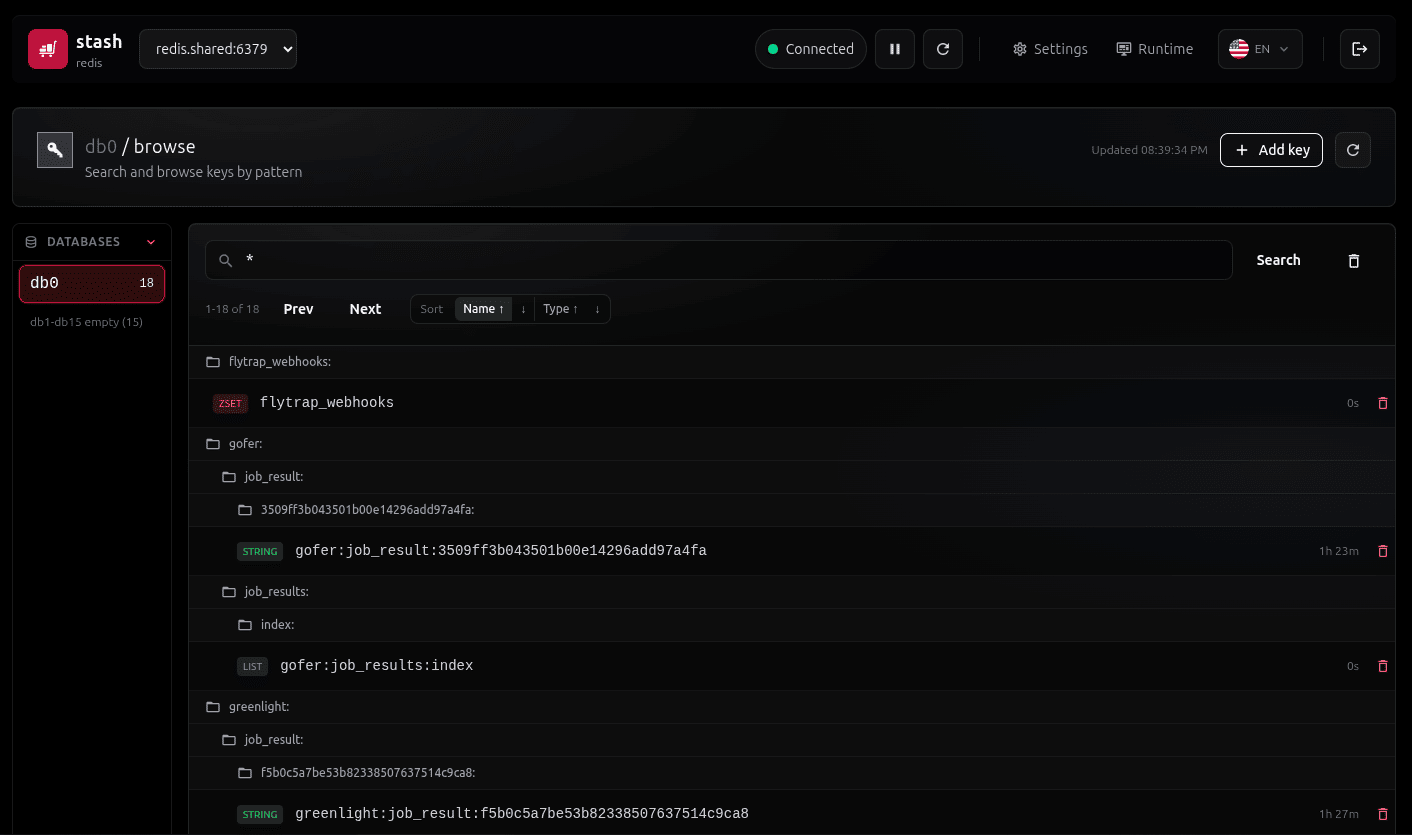Click the STRING badge on the greenlight:job_result row
The height and width of the screenshot is (835, 1412).
pos(260,814)
